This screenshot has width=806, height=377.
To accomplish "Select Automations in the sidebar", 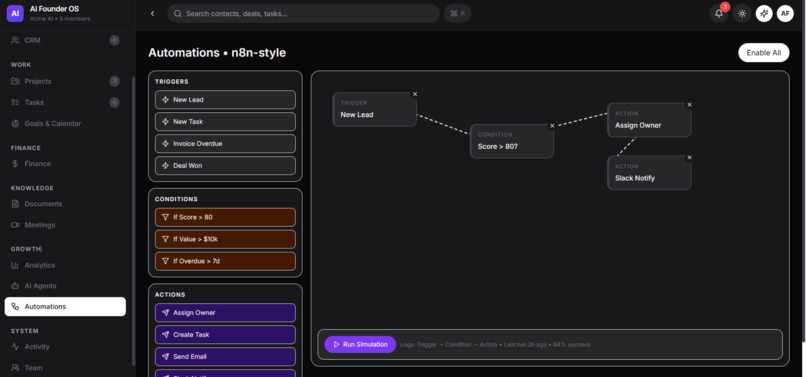I will [65, 307].
